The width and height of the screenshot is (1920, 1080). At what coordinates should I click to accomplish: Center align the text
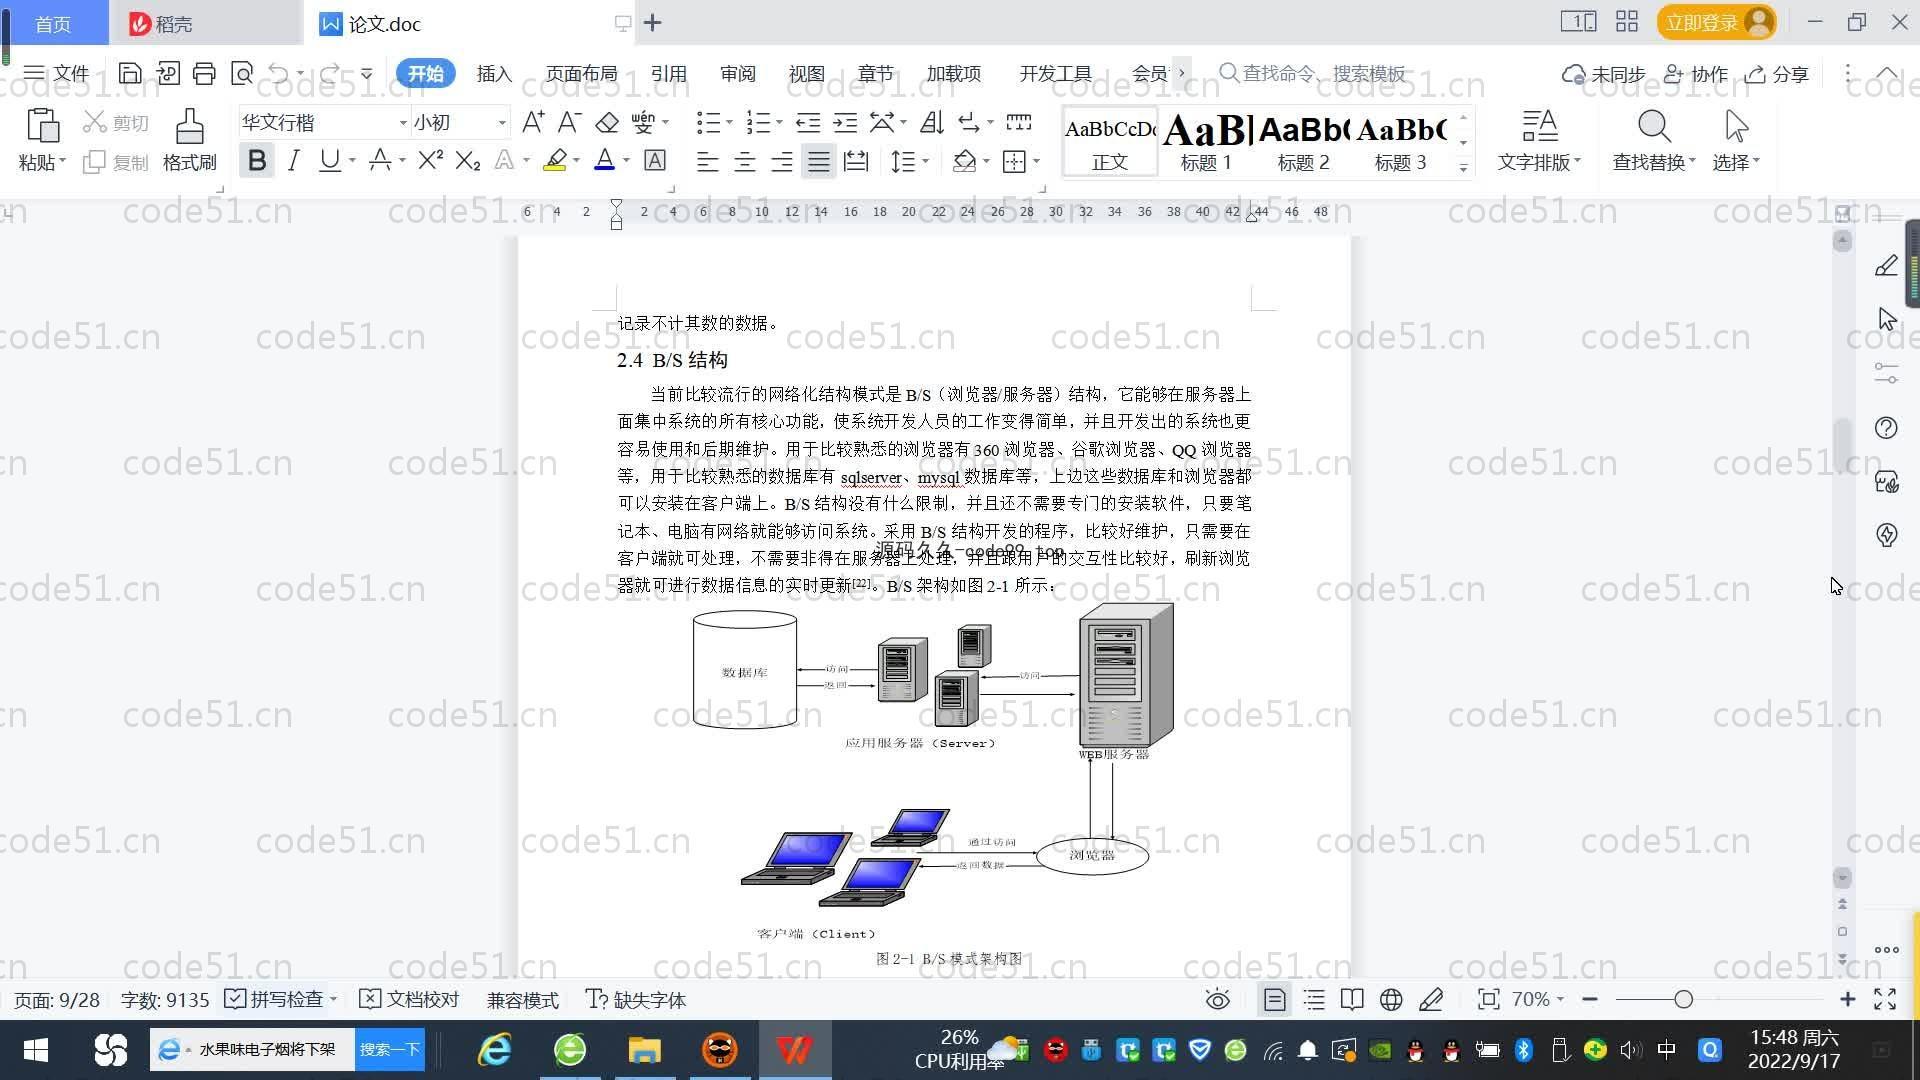point(744,161)
